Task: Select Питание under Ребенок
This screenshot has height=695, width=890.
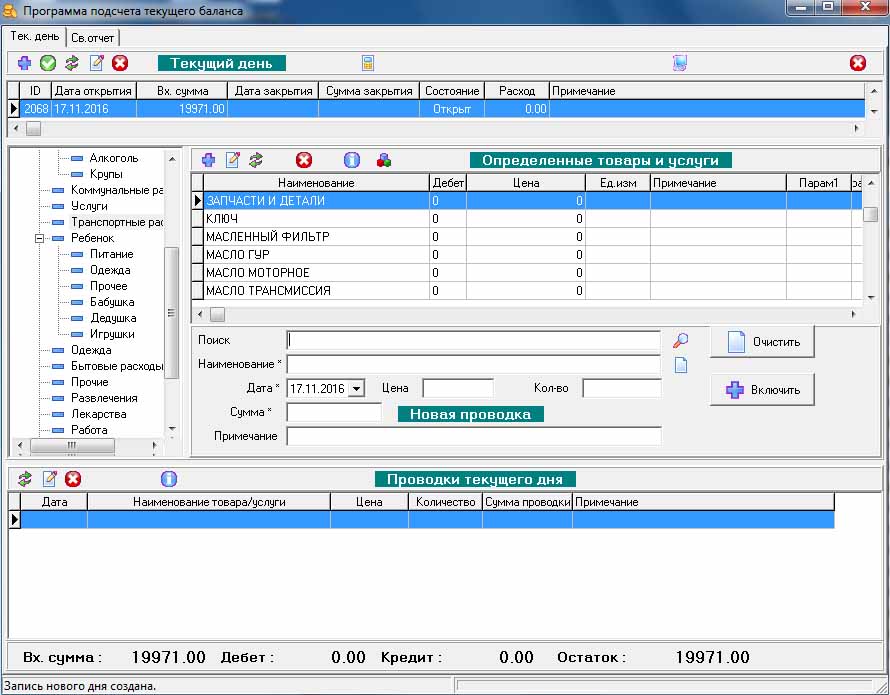Action: [x=111, y=254]
